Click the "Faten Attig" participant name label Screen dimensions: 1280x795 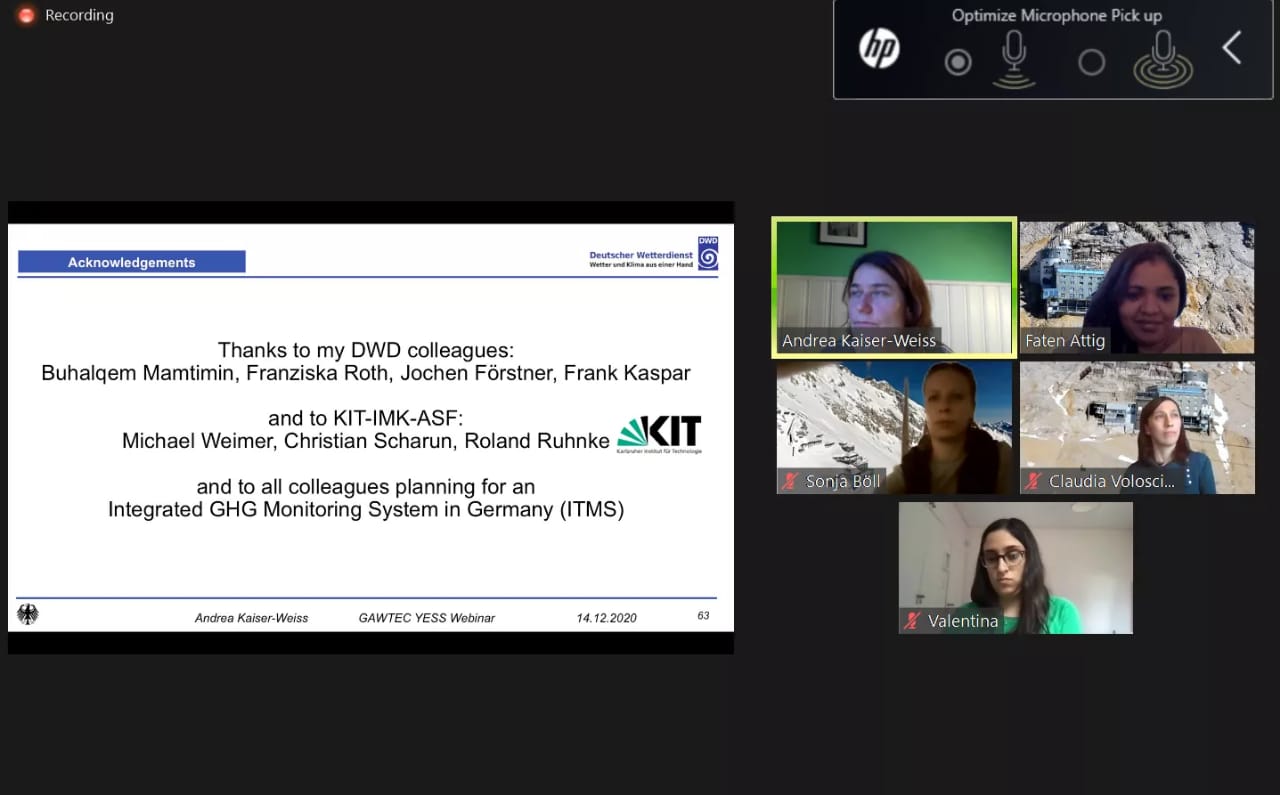pyautogui.click(x=1065, y=341)
